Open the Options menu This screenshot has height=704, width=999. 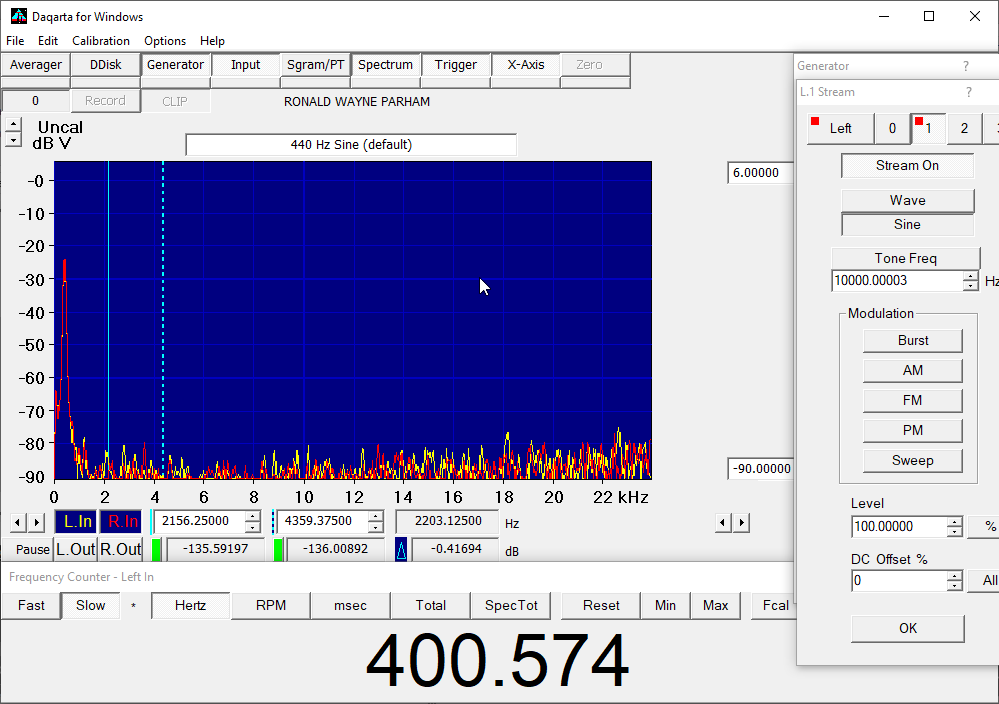[165, 41]
